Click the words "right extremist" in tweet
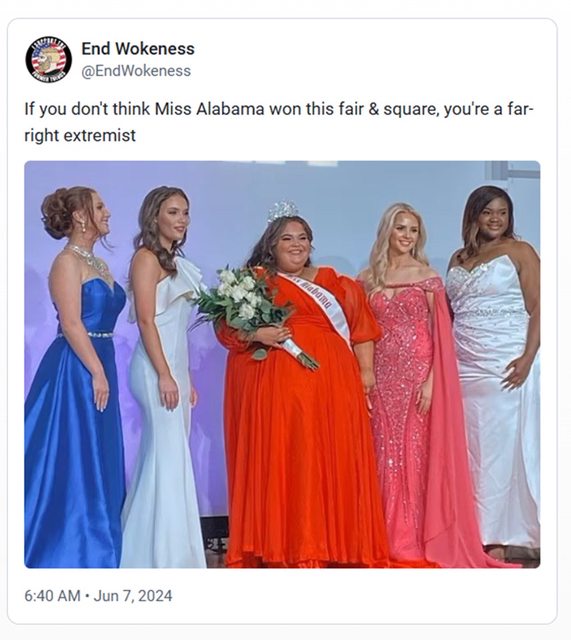Screen dimensions: 571x640 tap(80, 135)
